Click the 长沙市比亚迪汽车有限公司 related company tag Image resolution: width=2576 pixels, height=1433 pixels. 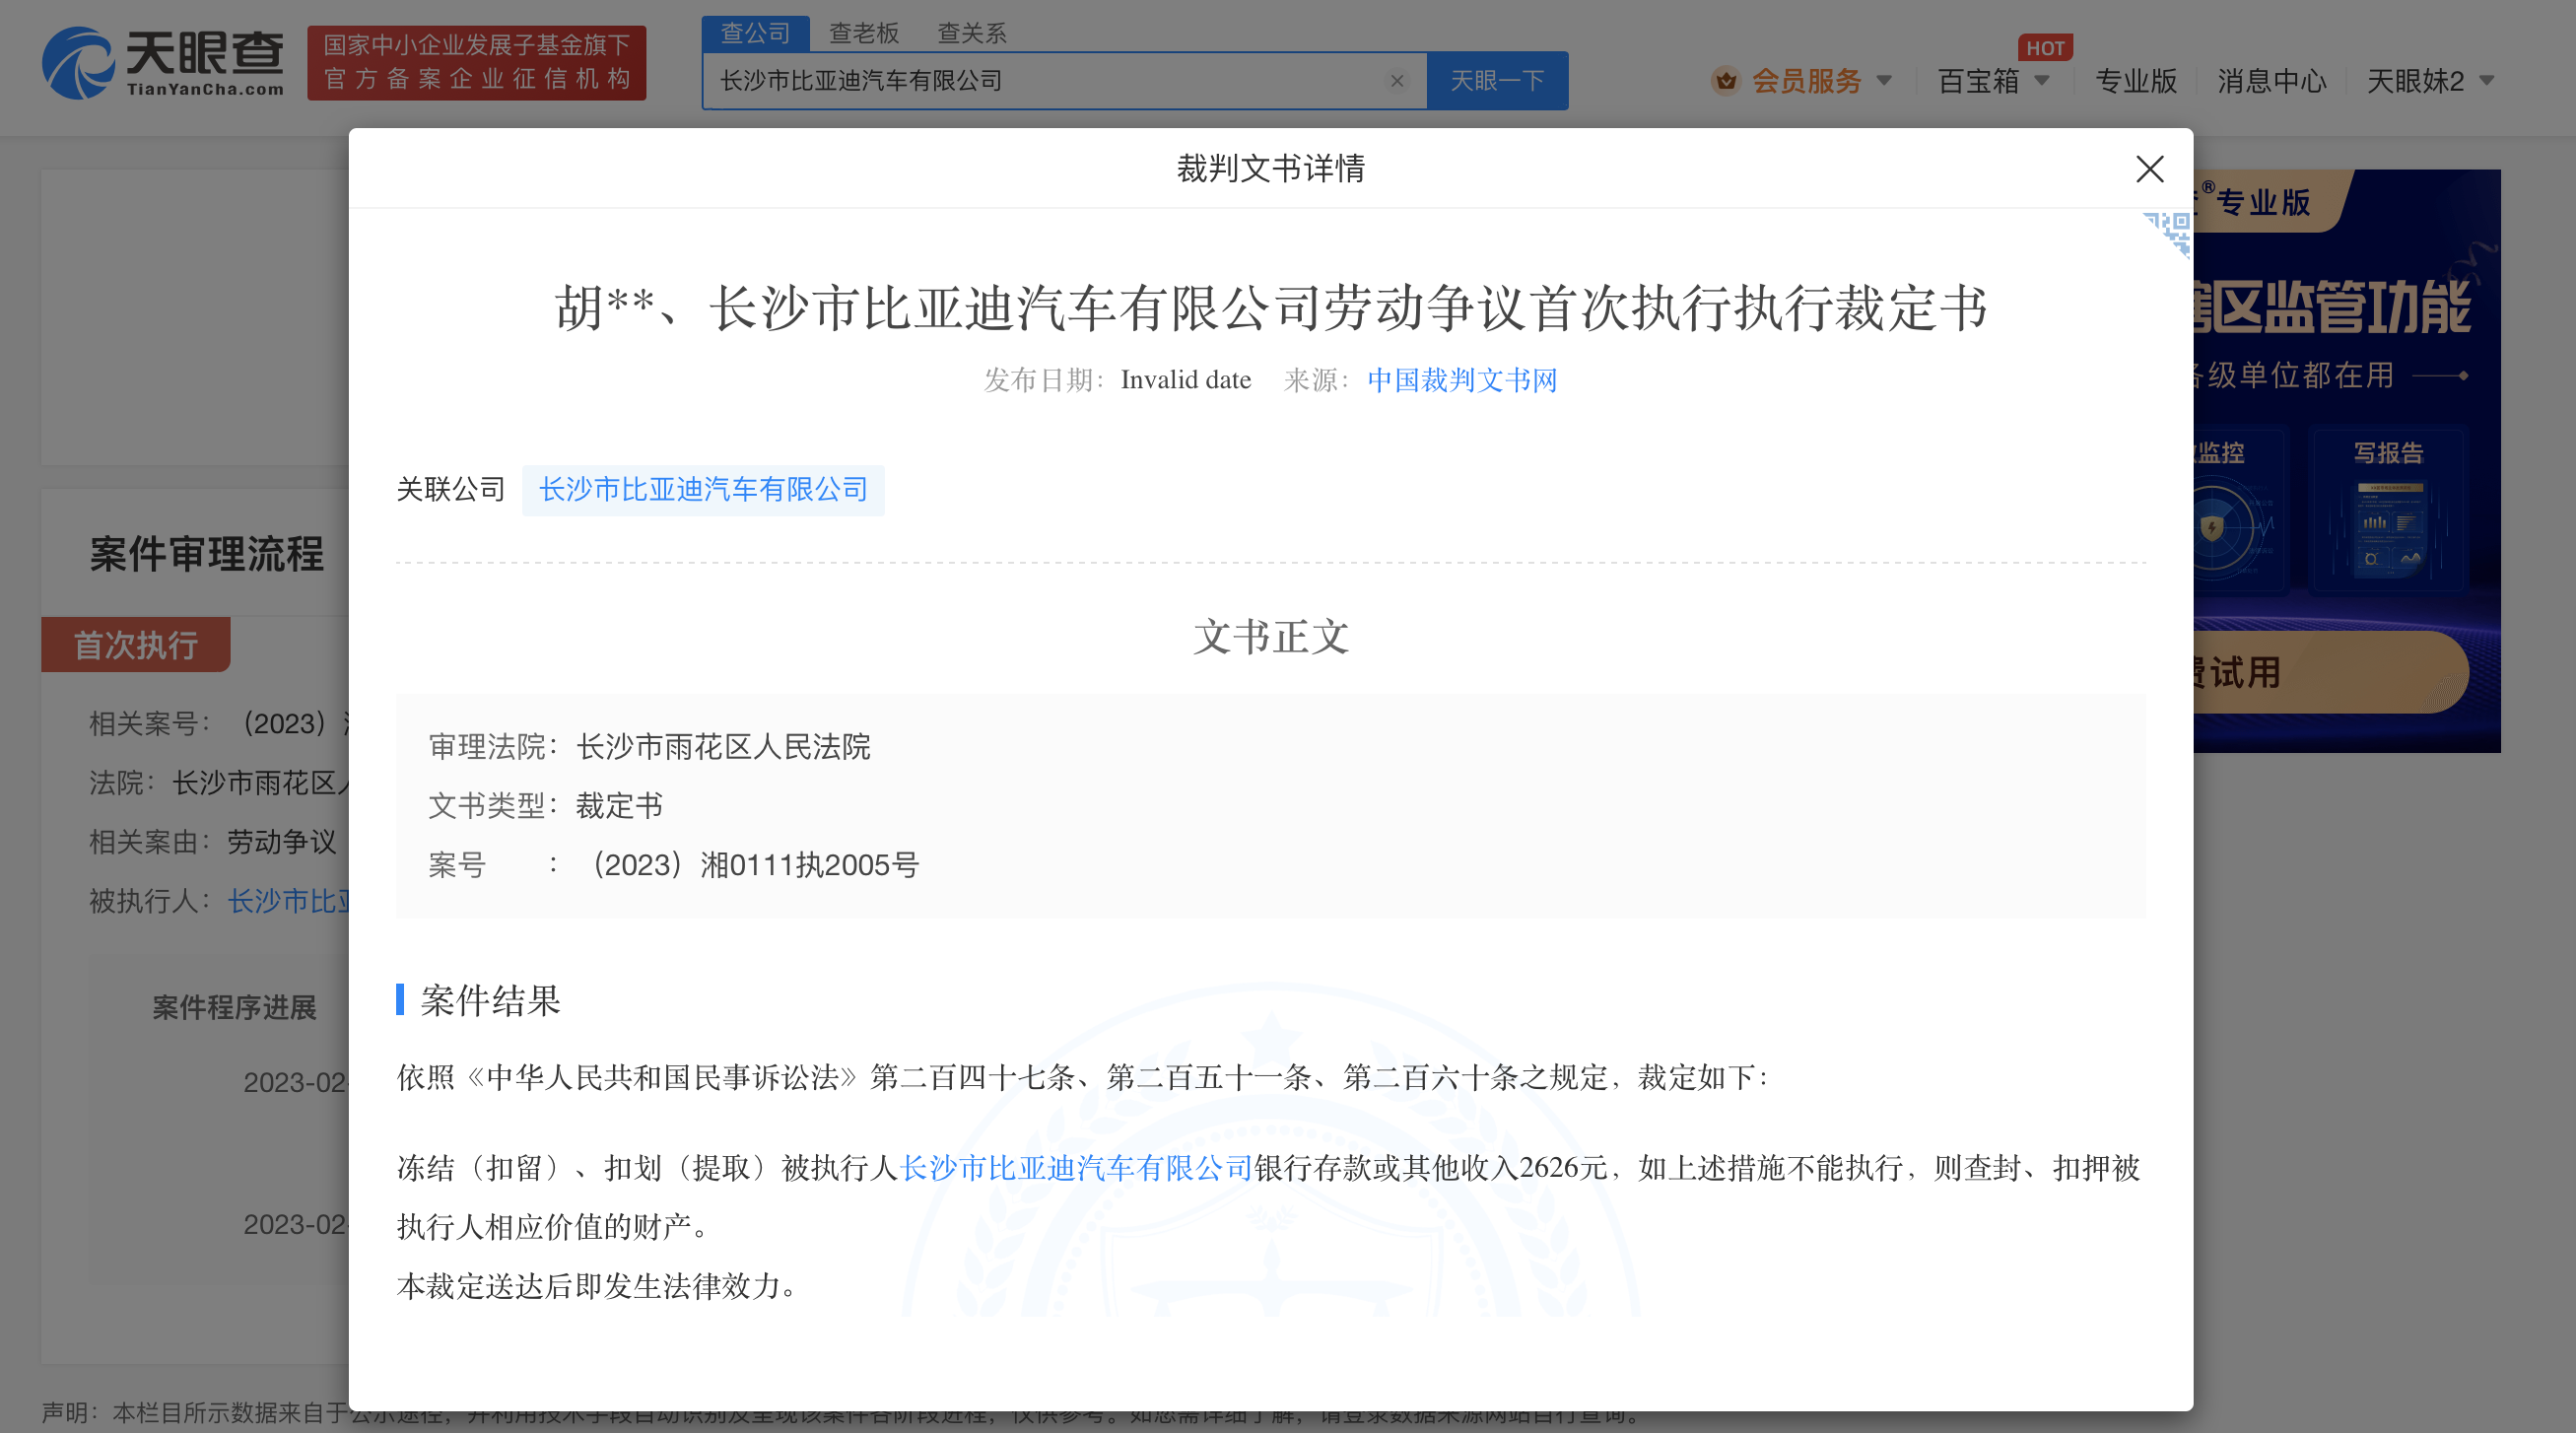703,490
